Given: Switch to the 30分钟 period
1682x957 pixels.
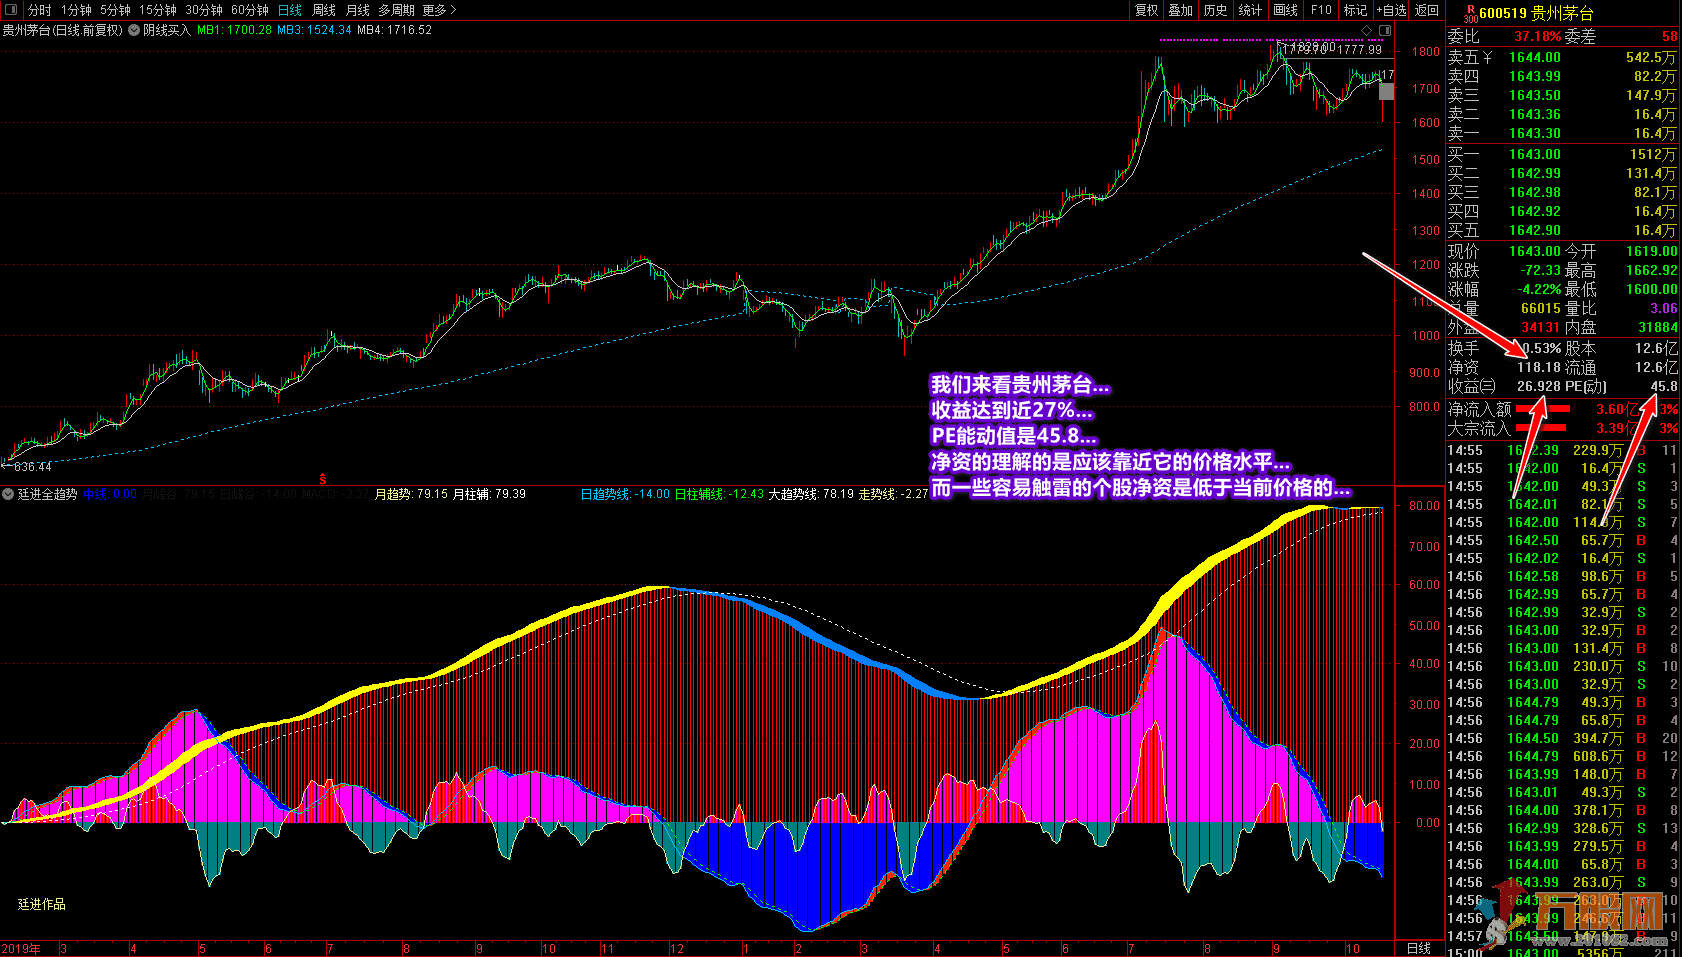Looking at the screenshot, I should pyautogui.click(x=204, y=10).
